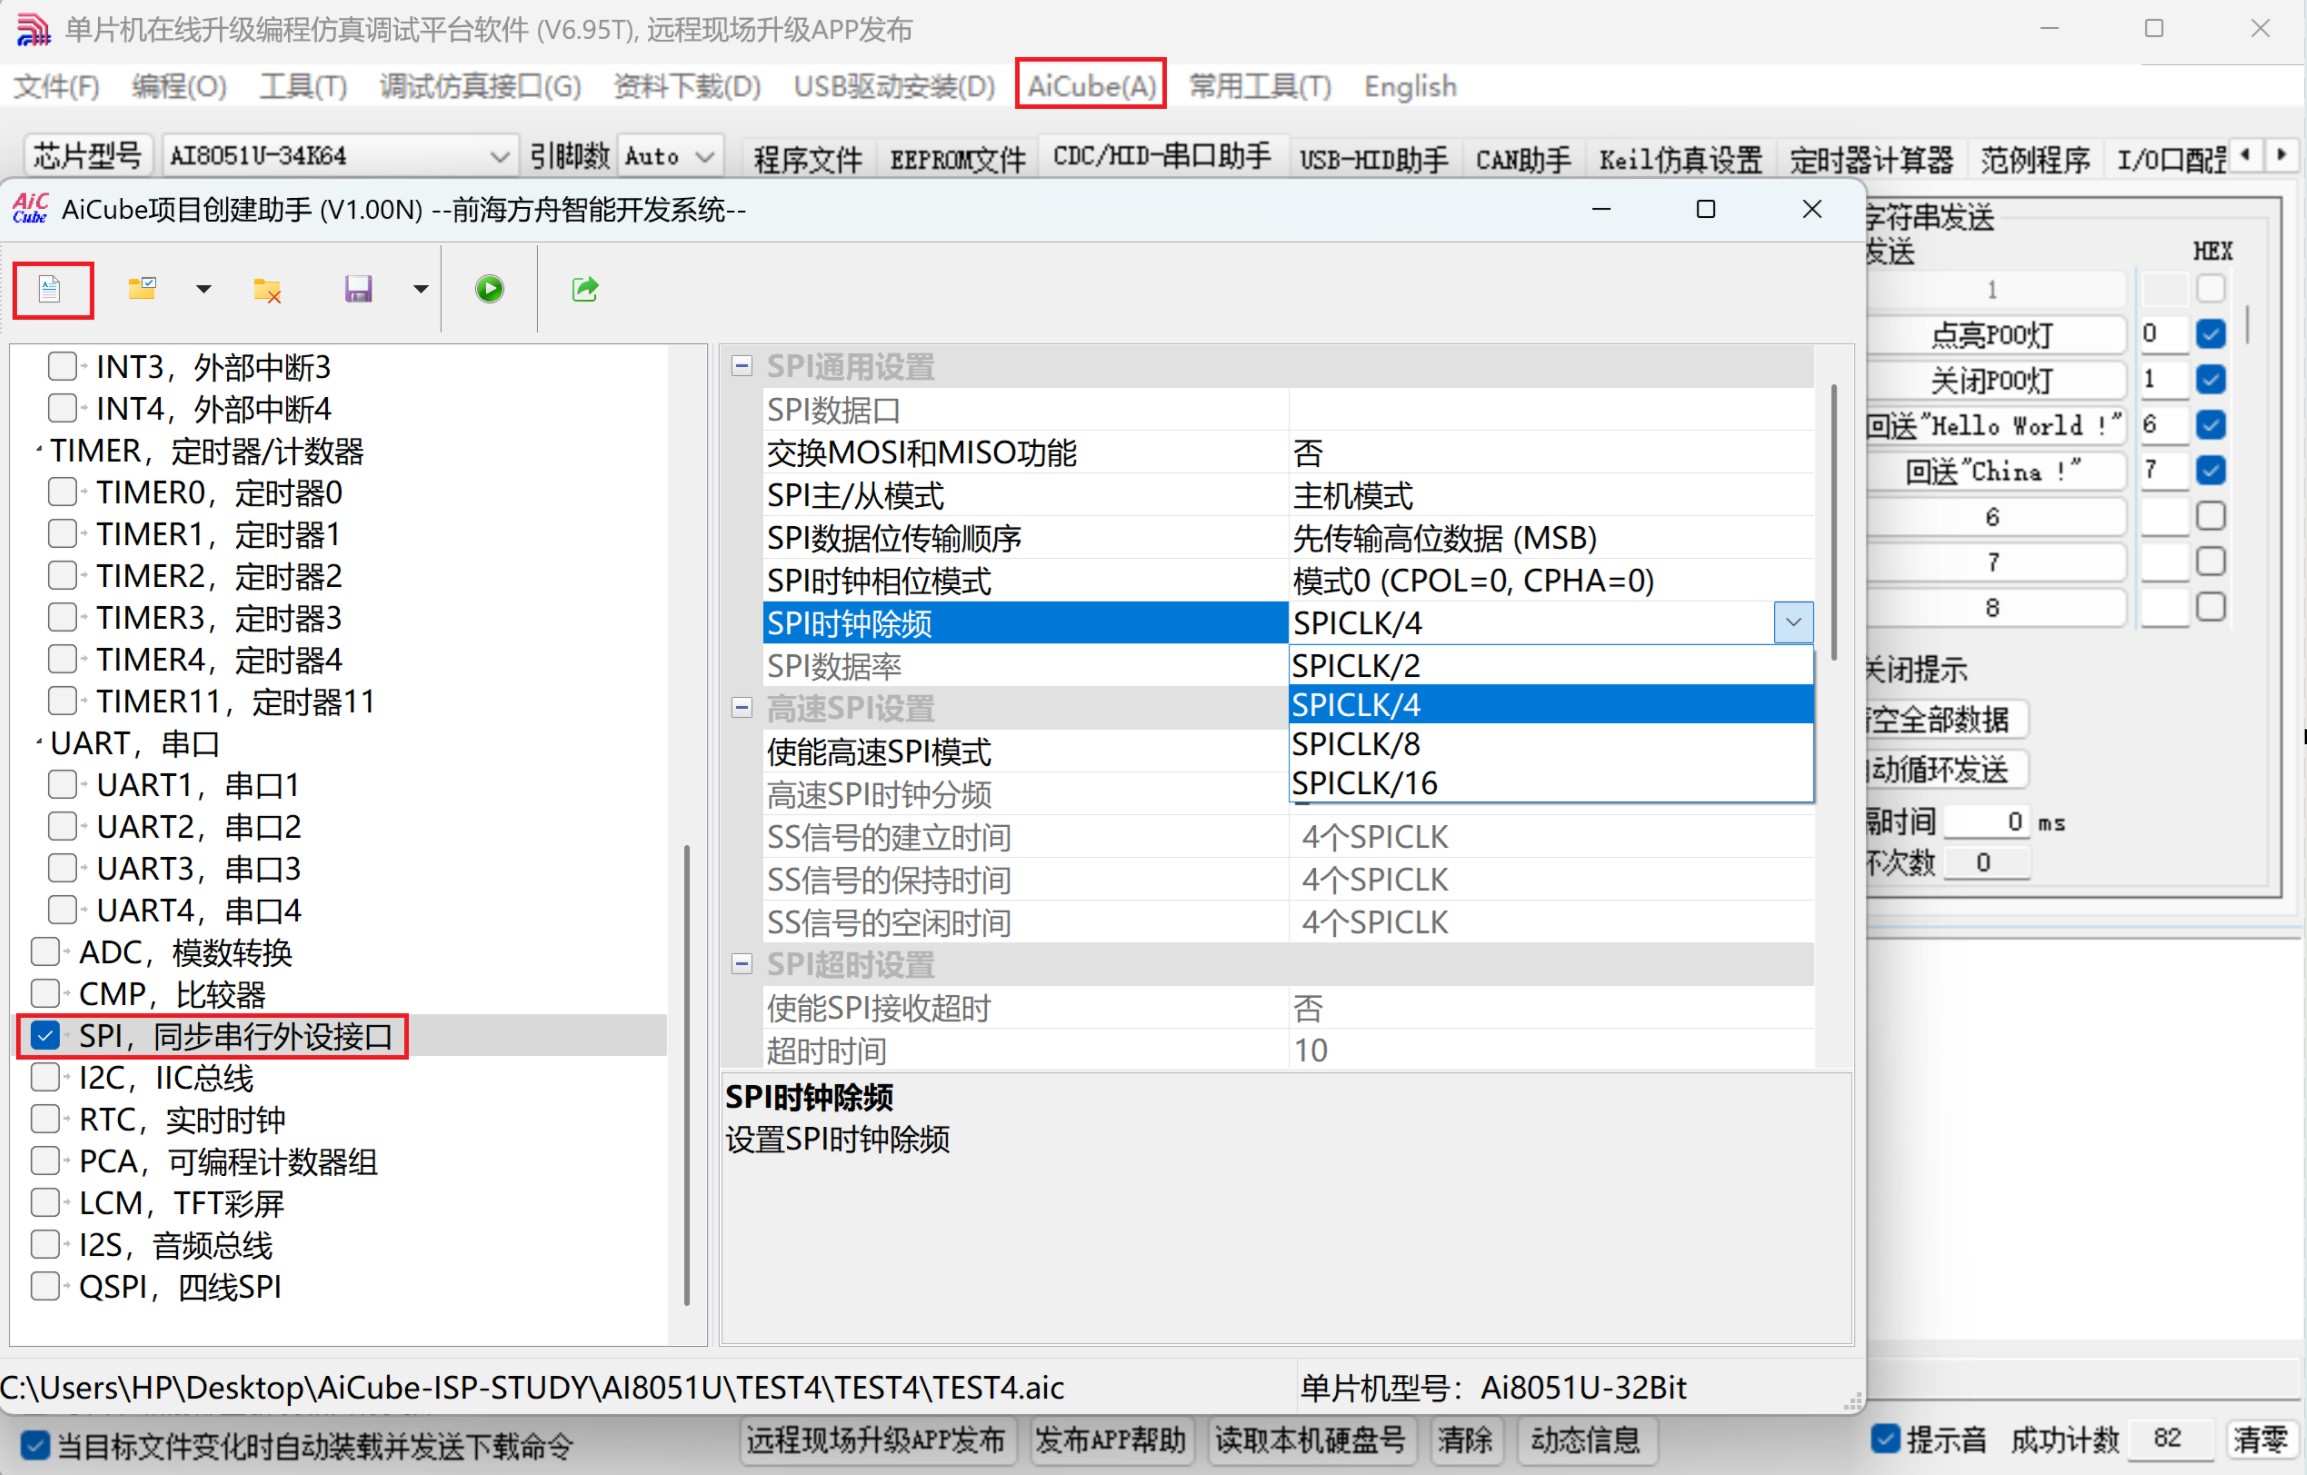The height and width of the screenshot is (1475, 2307).
Task: Click the TIMER3 tree item label
Action: tap(219, 618)
